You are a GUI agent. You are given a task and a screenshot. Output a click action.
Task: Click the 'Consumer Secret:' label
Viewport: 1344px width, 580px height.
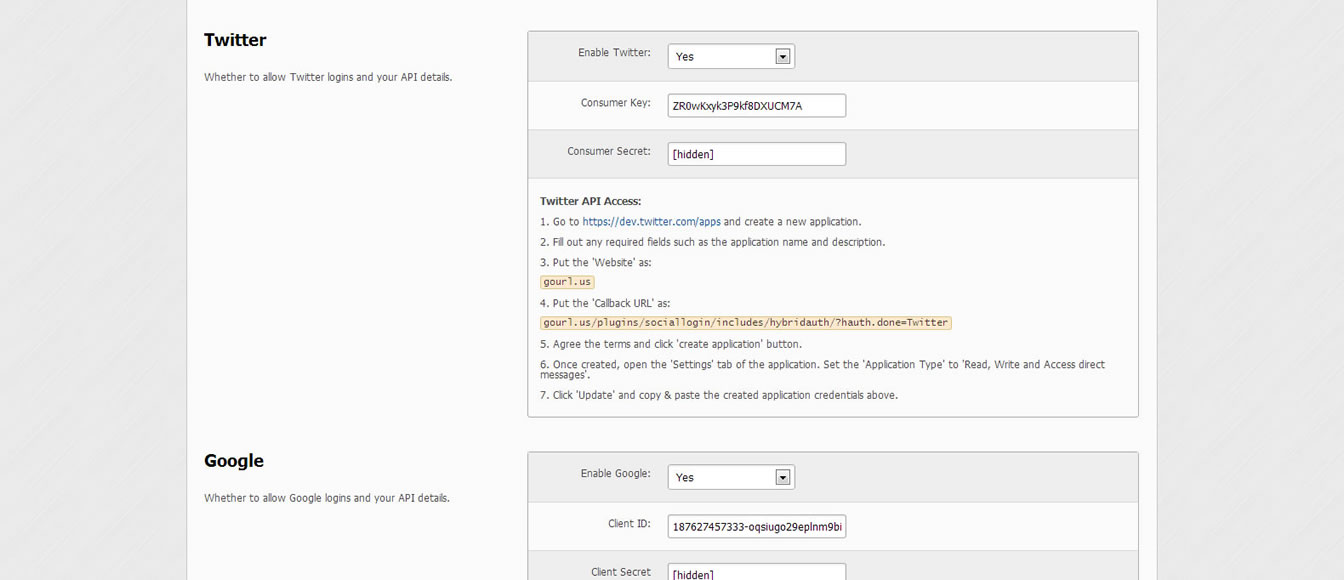(x=608, y=152)
